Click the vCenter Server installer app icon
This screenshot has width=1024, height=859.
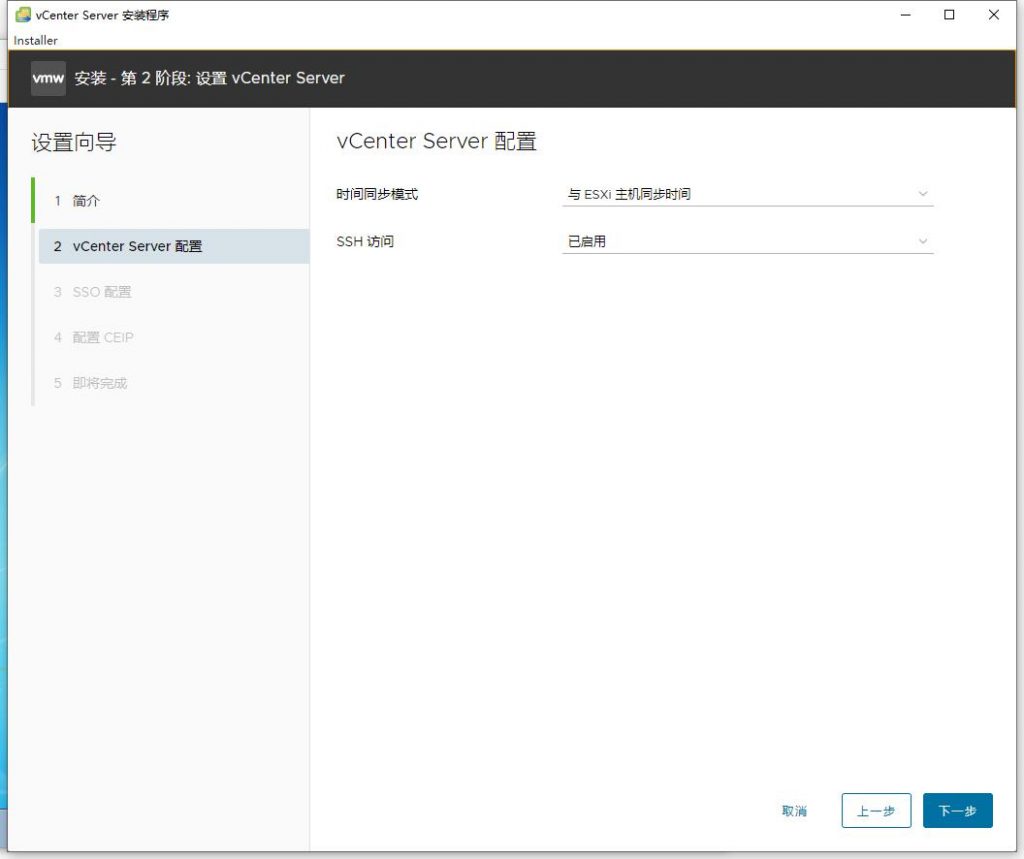(23, 14)
